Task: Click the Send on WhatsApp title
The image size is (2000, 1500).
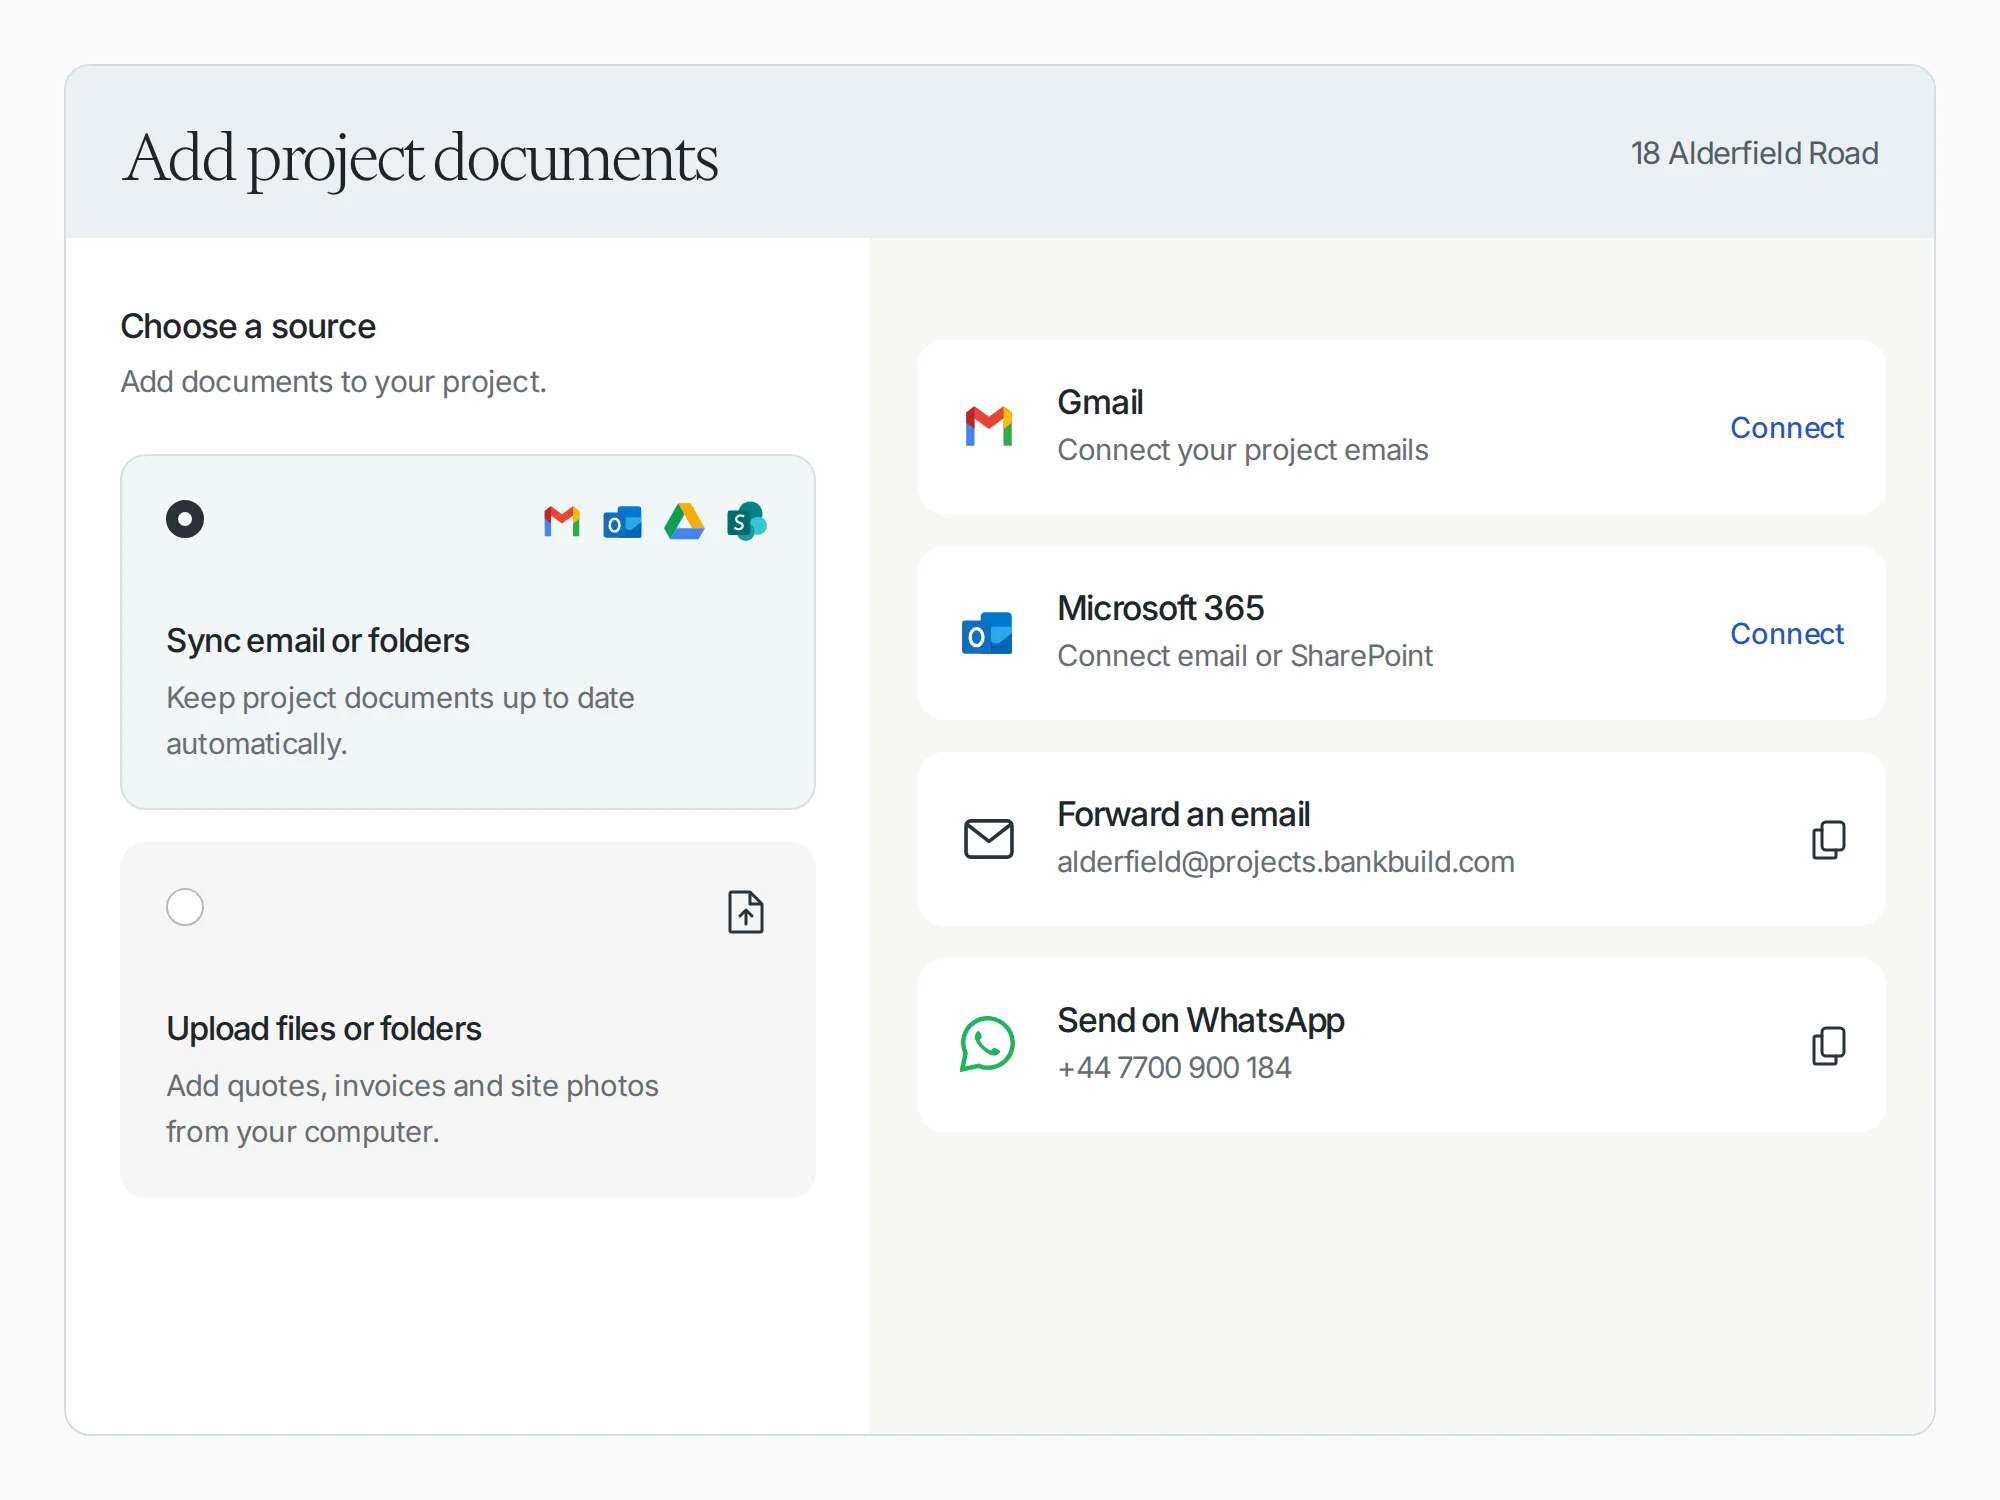Action: [x=1201, y=1020]
